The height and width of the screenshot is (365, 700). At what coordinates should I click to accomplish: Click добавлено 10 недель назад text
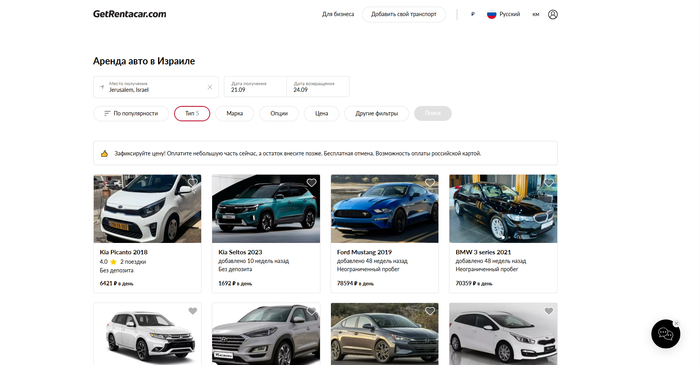pos(254,261)
